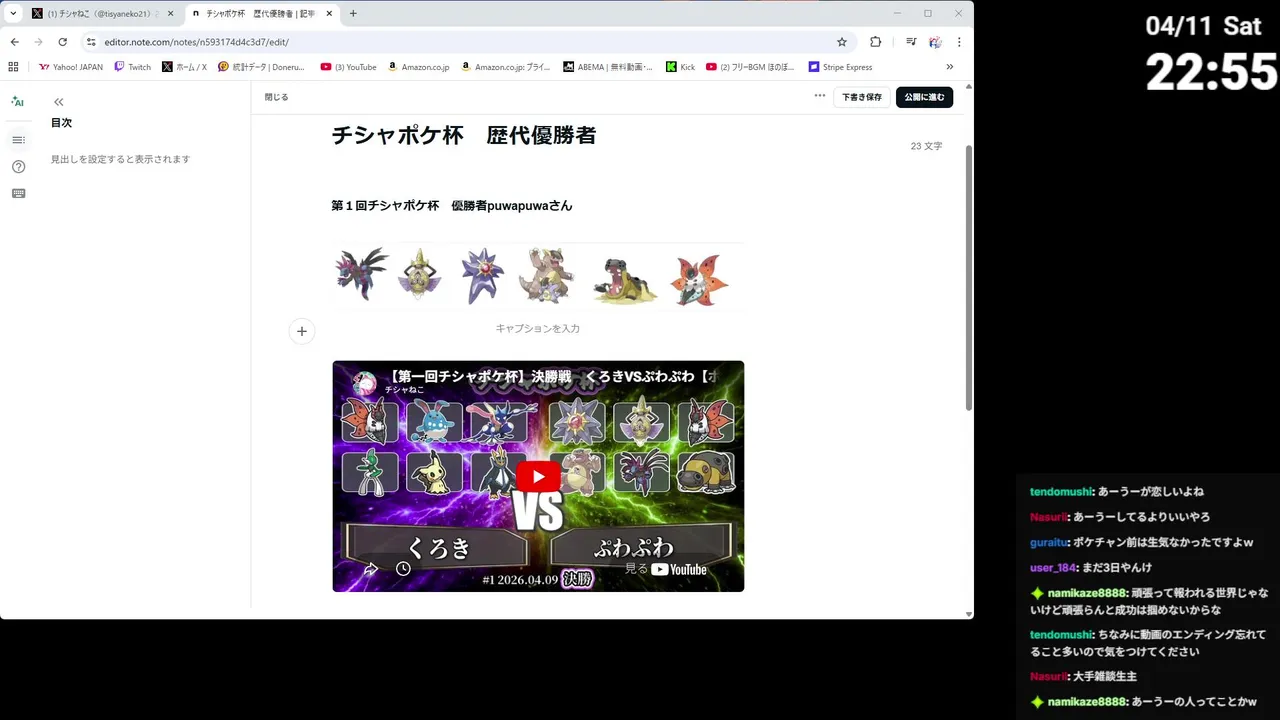Close the チシャポケ杯 note tab
The image size is (1280, 720).
pos(330,14)
